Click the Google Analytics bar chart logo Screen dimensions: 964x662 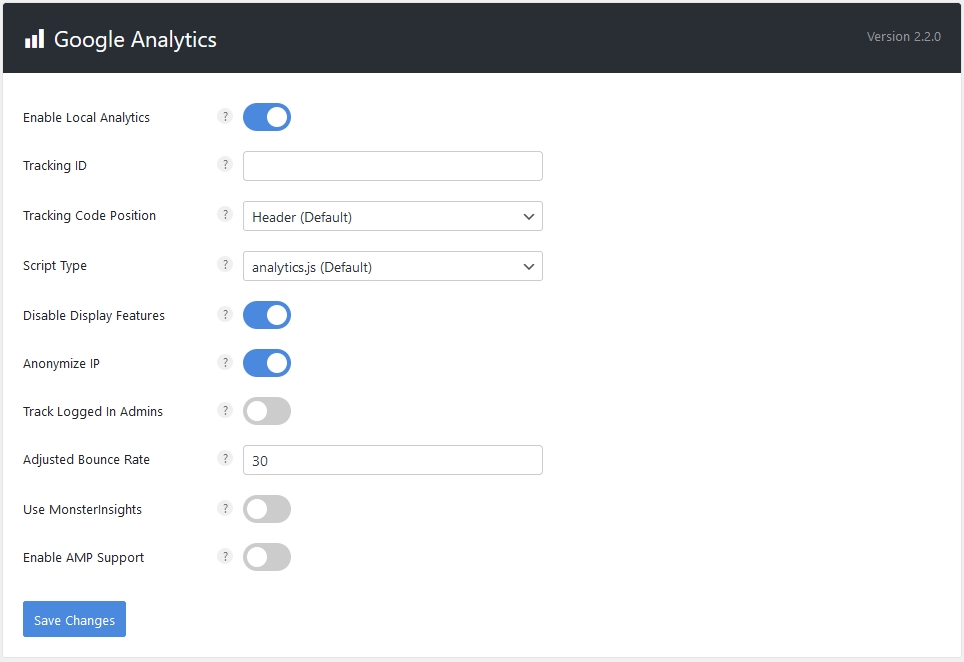pyautogui.click(x=35, y=39)
